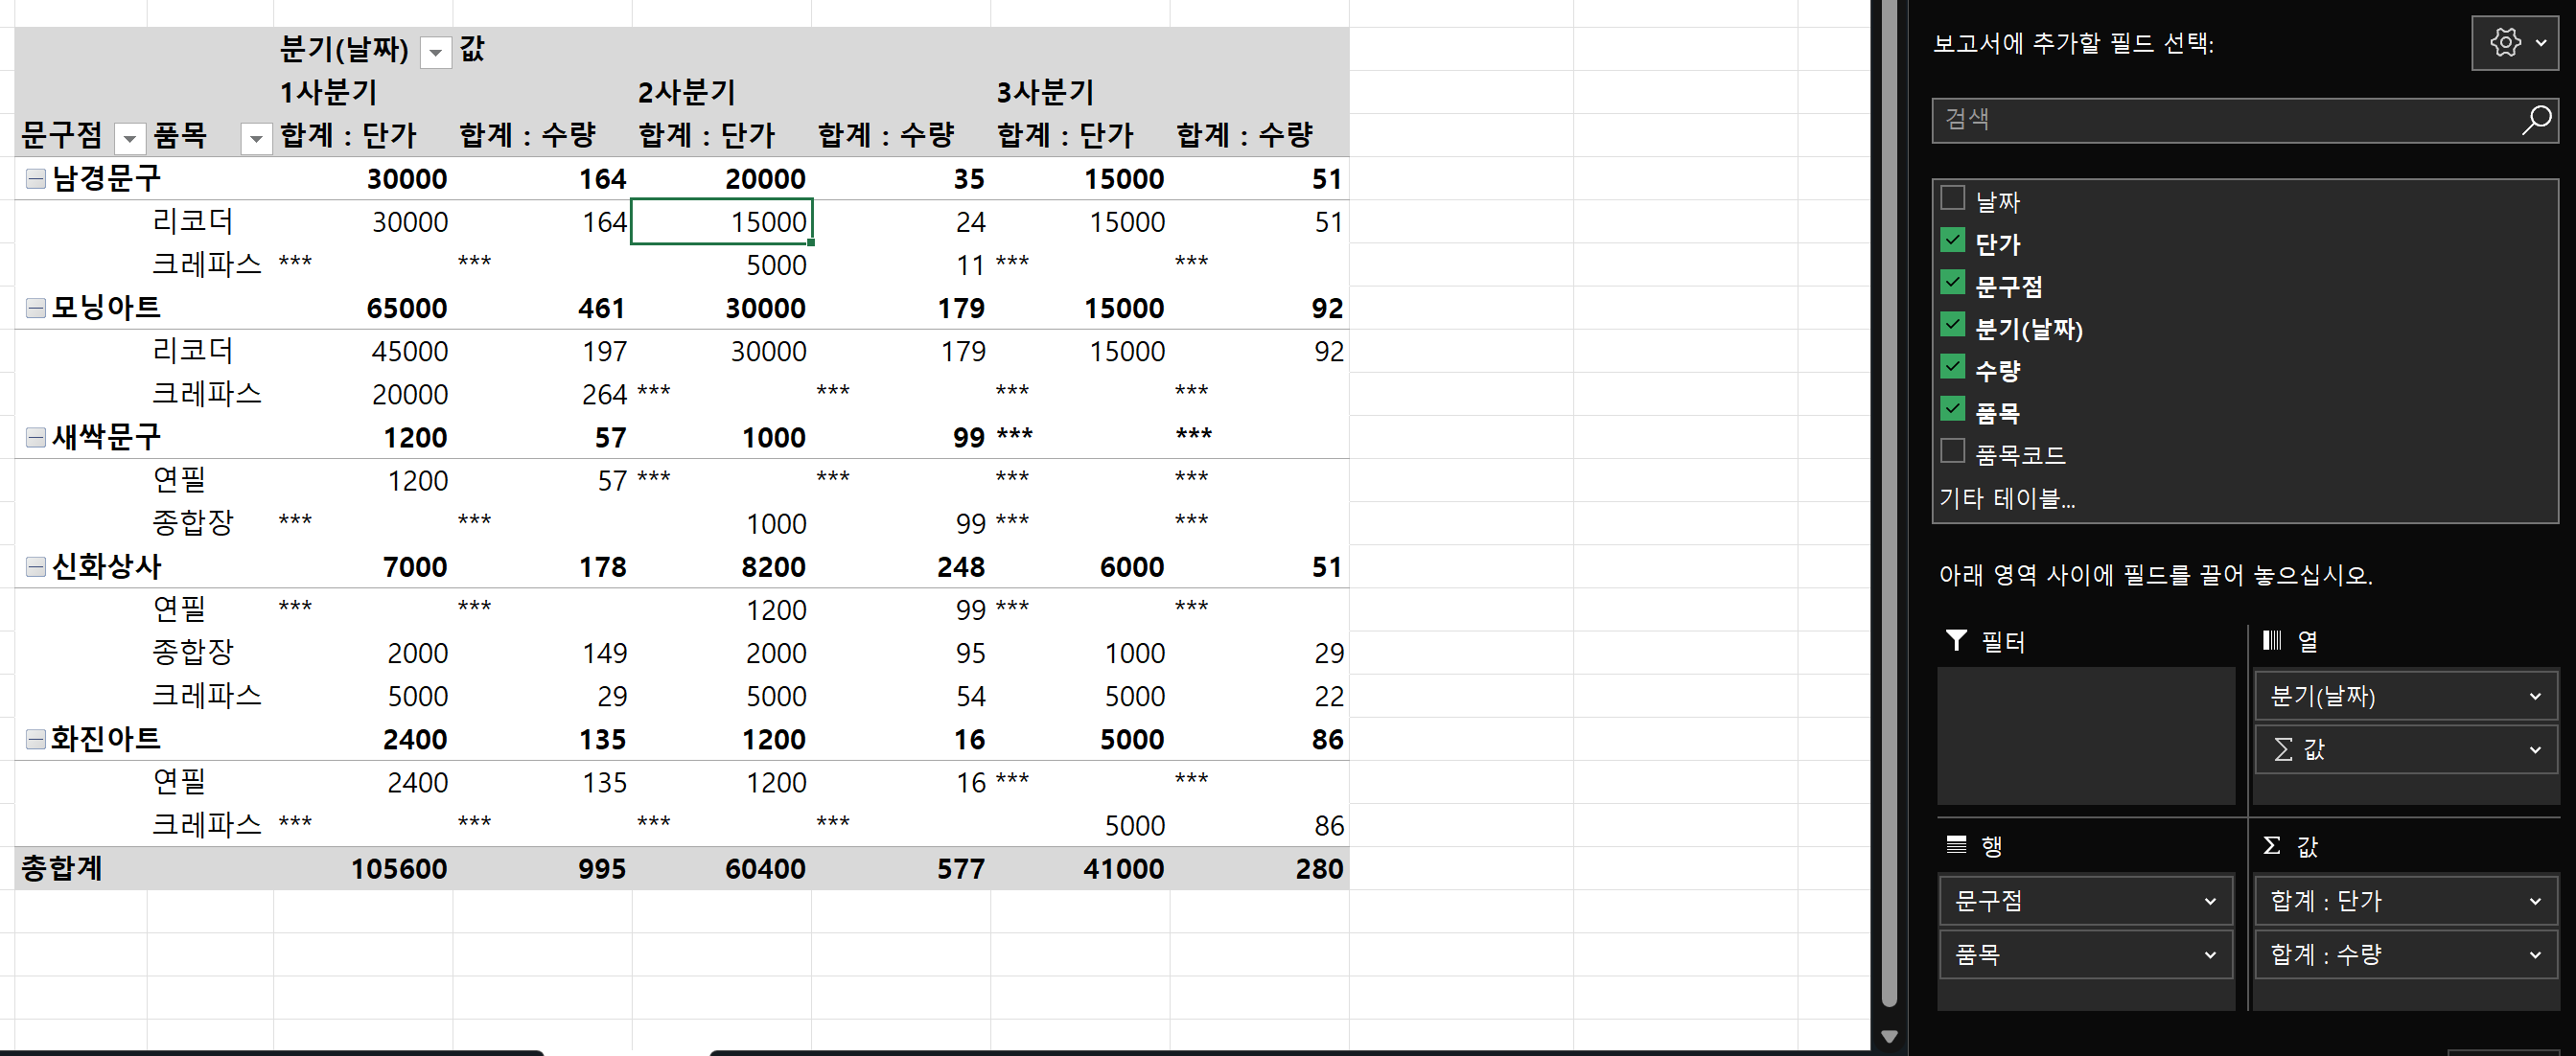The image size is (2576, 1056).
Task: Enable the 날짜 field checkbox
Action: (x=1952, y=198)
